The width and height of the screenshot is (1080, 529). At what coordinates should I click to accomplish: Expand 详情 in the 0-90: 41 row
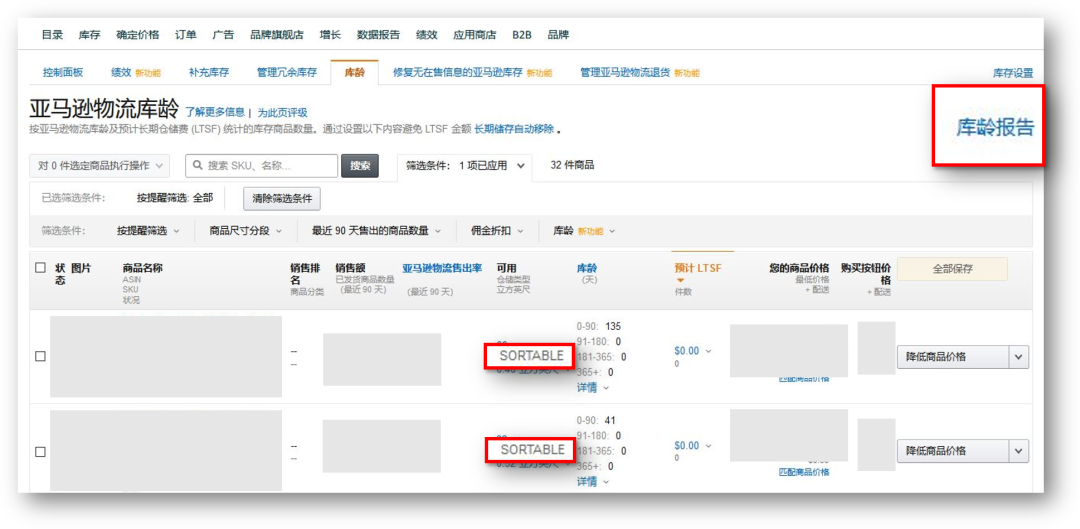tap(592, 481)
